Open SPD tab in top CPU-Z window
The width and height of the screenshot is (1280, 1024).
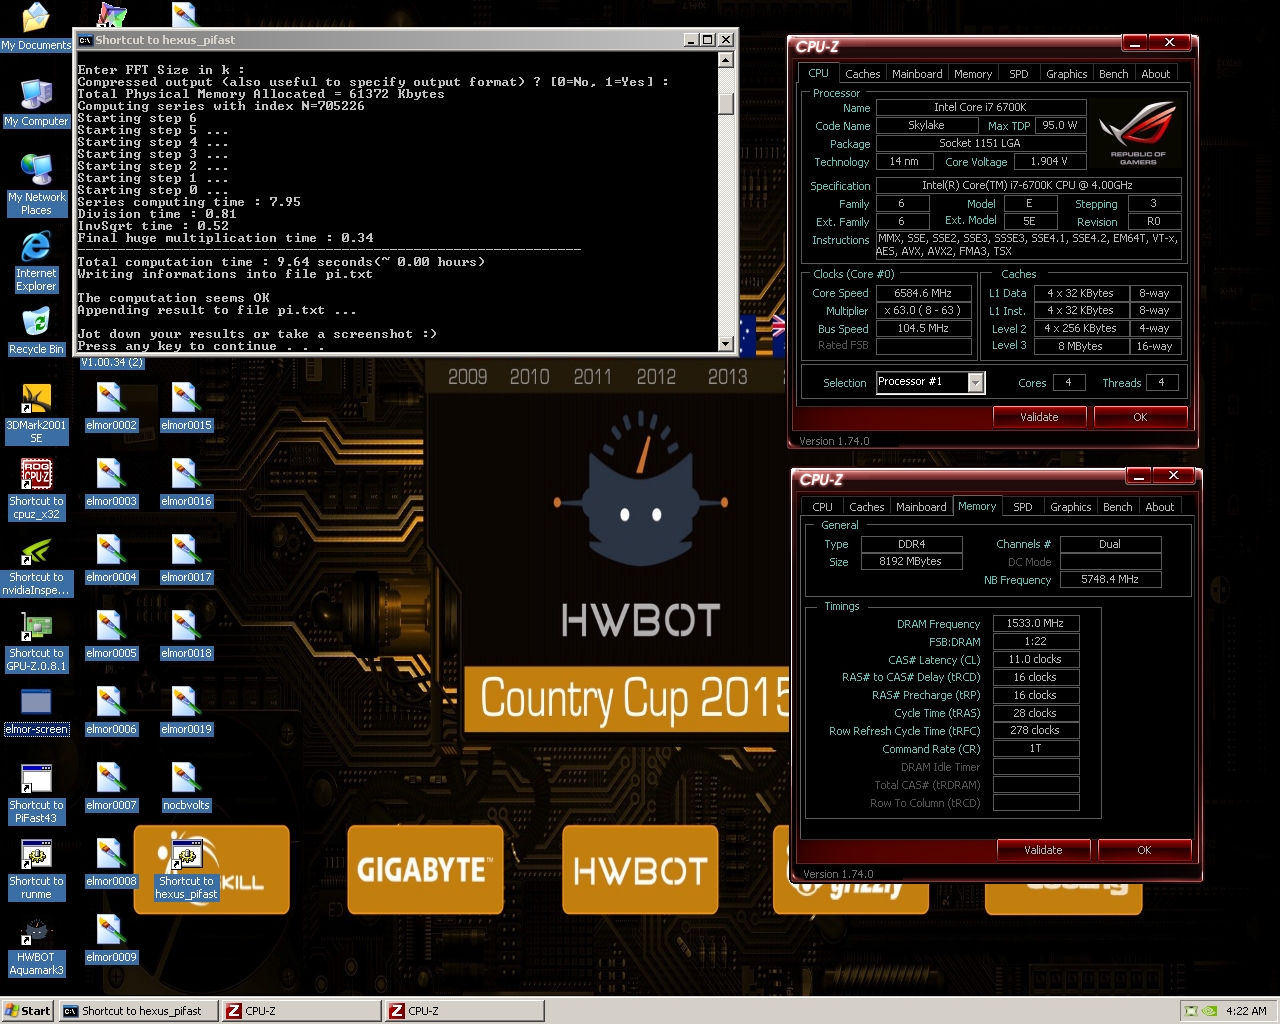pyautogui.click(x=1019, y=74)
